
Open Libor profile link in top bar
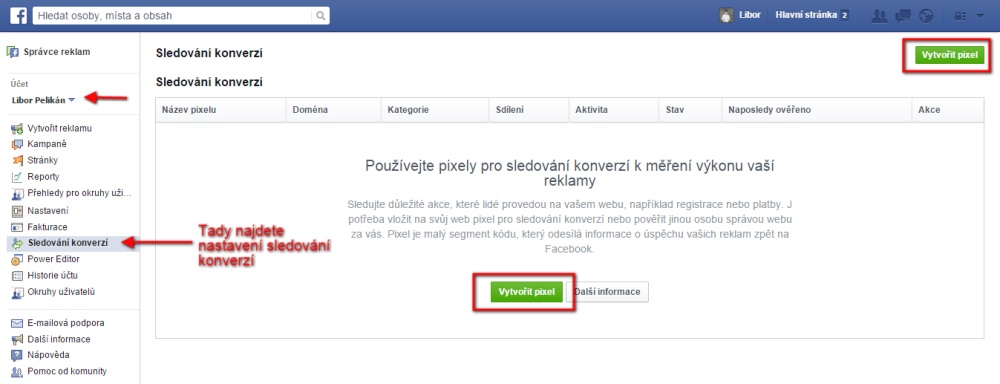(x=751, y=15)
